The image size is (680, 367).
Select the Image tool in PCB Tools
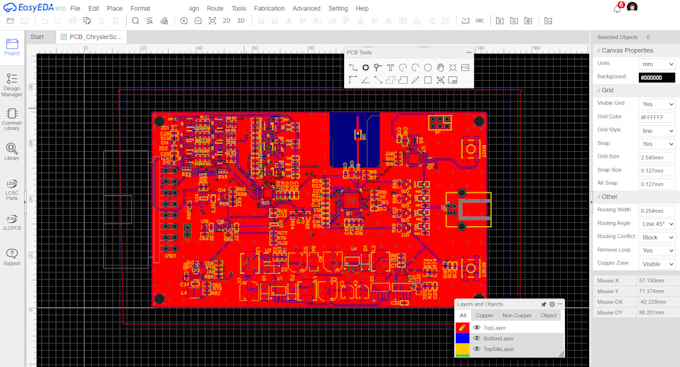(x=465, y=68)
